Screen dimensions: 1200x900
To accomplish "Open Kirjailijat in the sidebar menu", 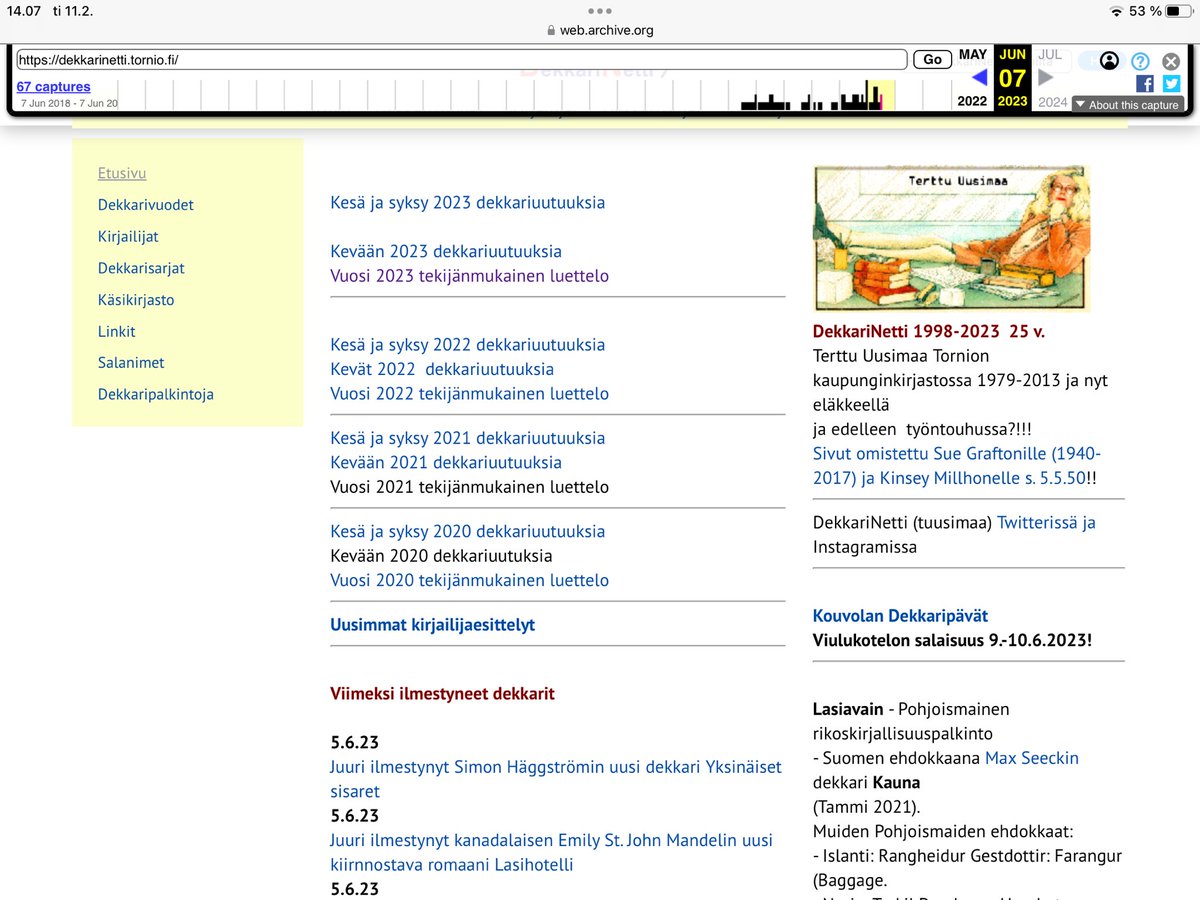I will pos(128,237).
